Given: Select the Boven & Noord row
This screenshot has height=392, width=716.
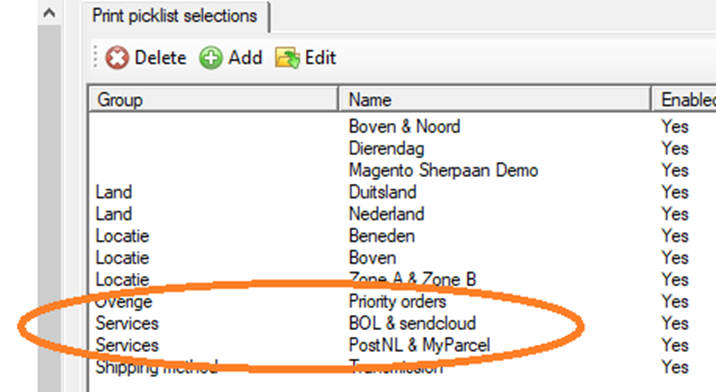Looking at the screenshot, I should click(403, 127).
